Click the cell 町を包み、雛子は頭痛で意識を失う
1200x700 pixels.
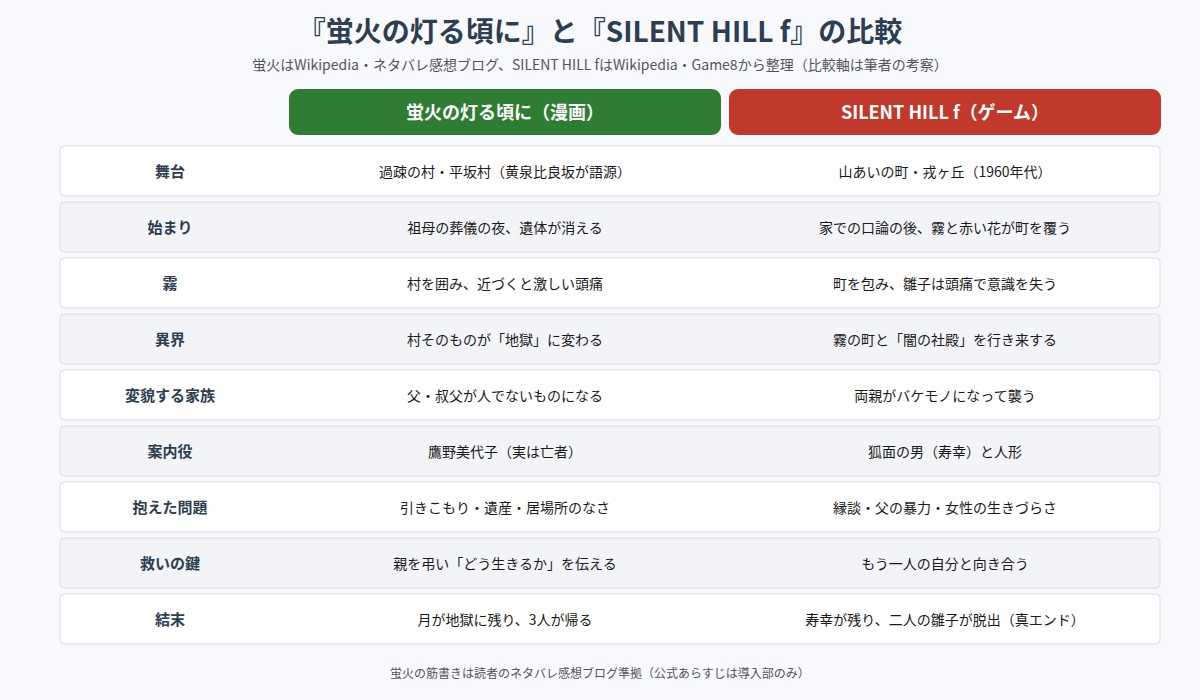[x=945, y=284]
